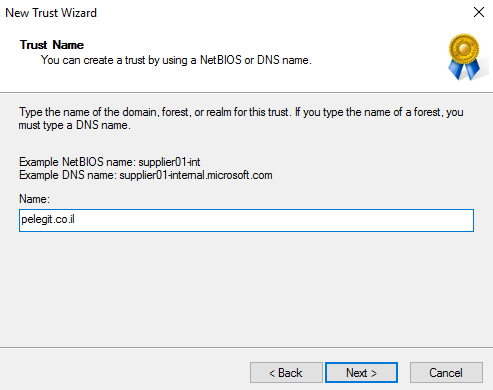Go back with the Back button
493x390 pixels.
(286, 372)
